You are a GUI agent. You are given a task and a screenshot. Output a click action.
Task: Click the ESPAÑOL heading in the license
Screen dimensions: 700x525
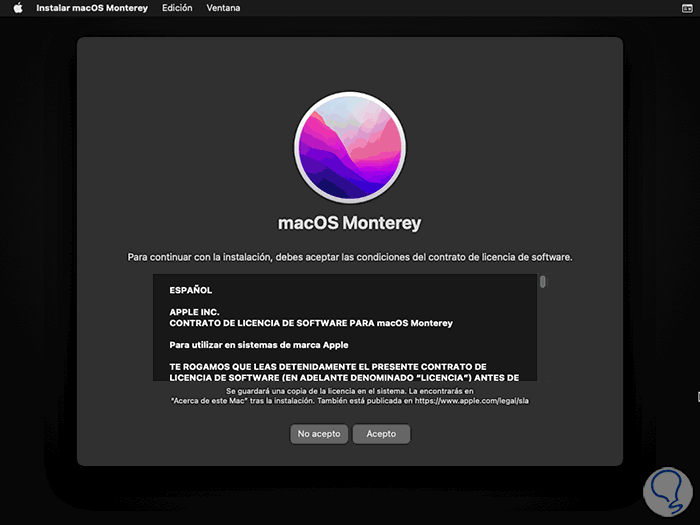(x=191, y=290)
